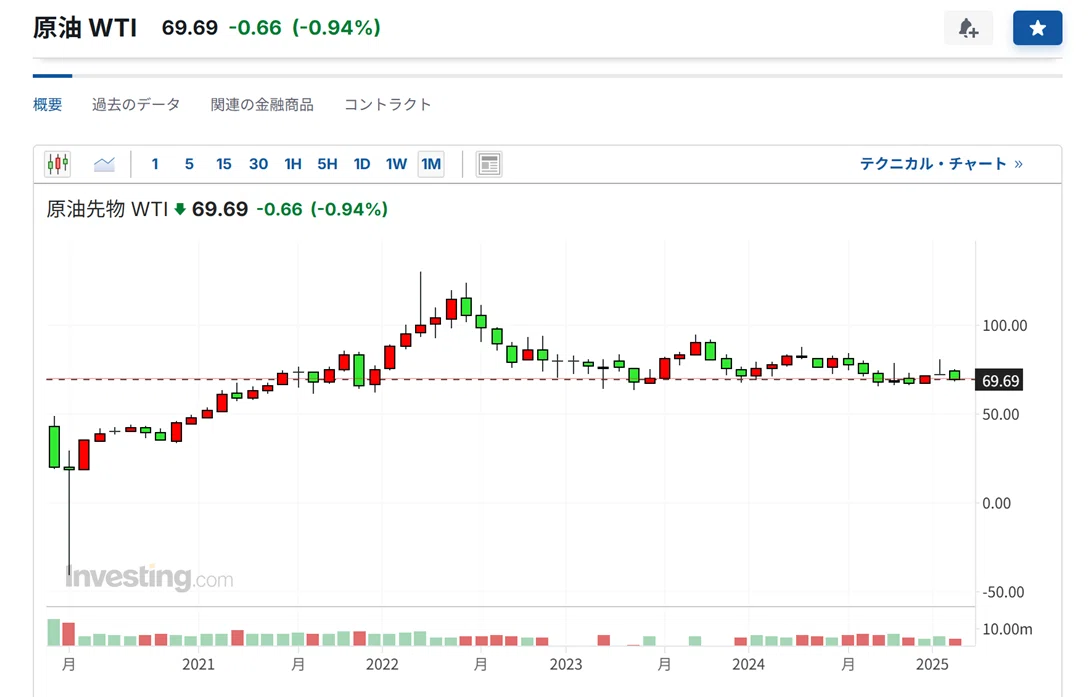Select the 5 minute interval
The width and height of the screenshot is (1089, 697).
189,164
